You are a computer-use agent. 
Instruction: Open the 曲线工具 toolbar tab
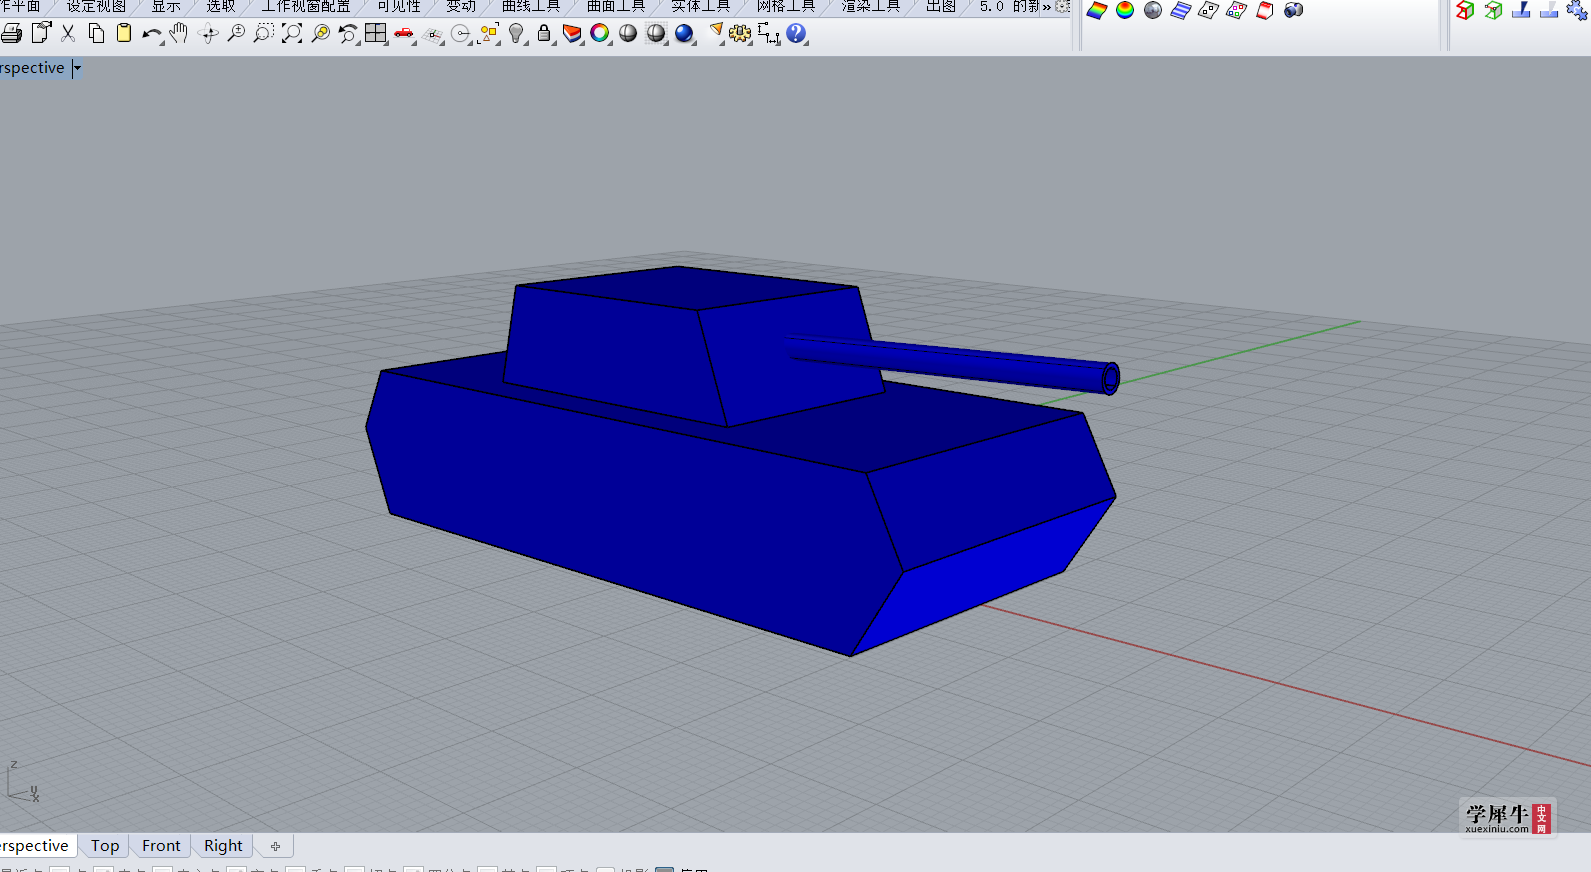tap(531, 6)
